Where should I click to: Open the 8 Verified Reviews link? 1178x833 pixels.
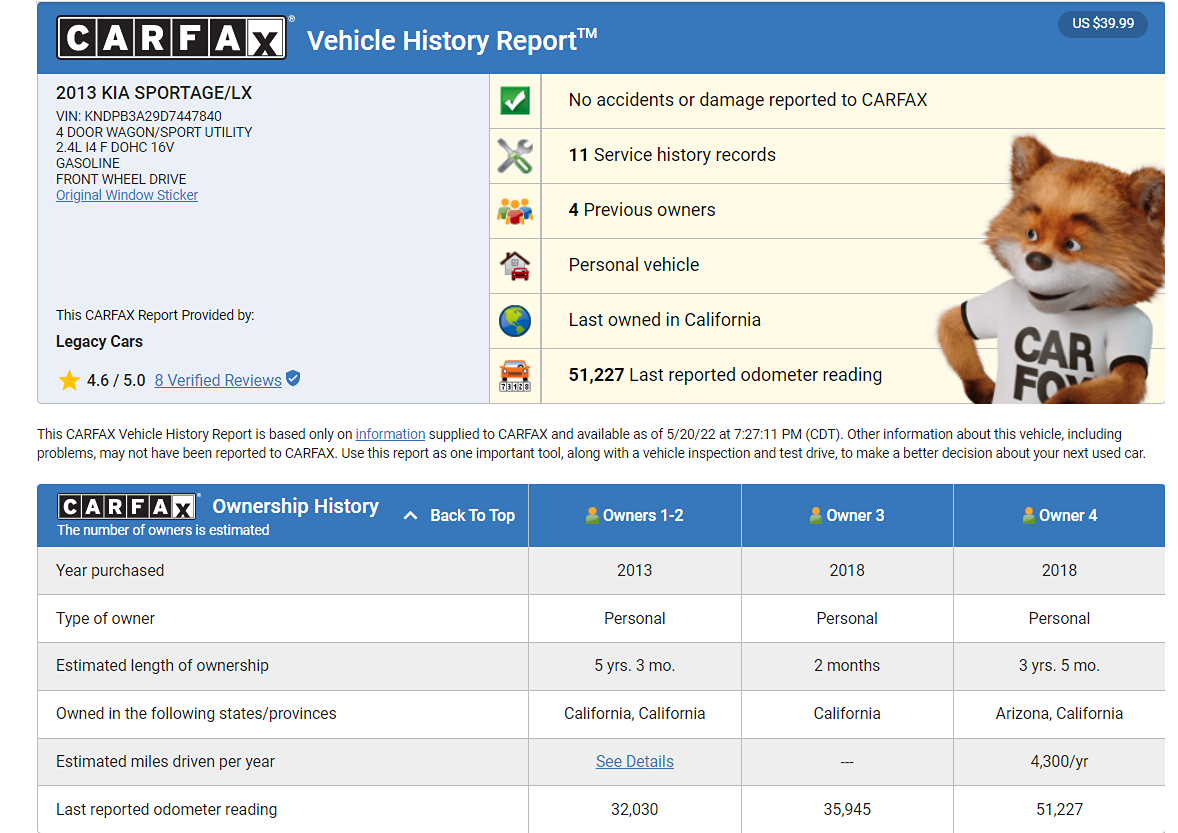click(x=218, y=380)
